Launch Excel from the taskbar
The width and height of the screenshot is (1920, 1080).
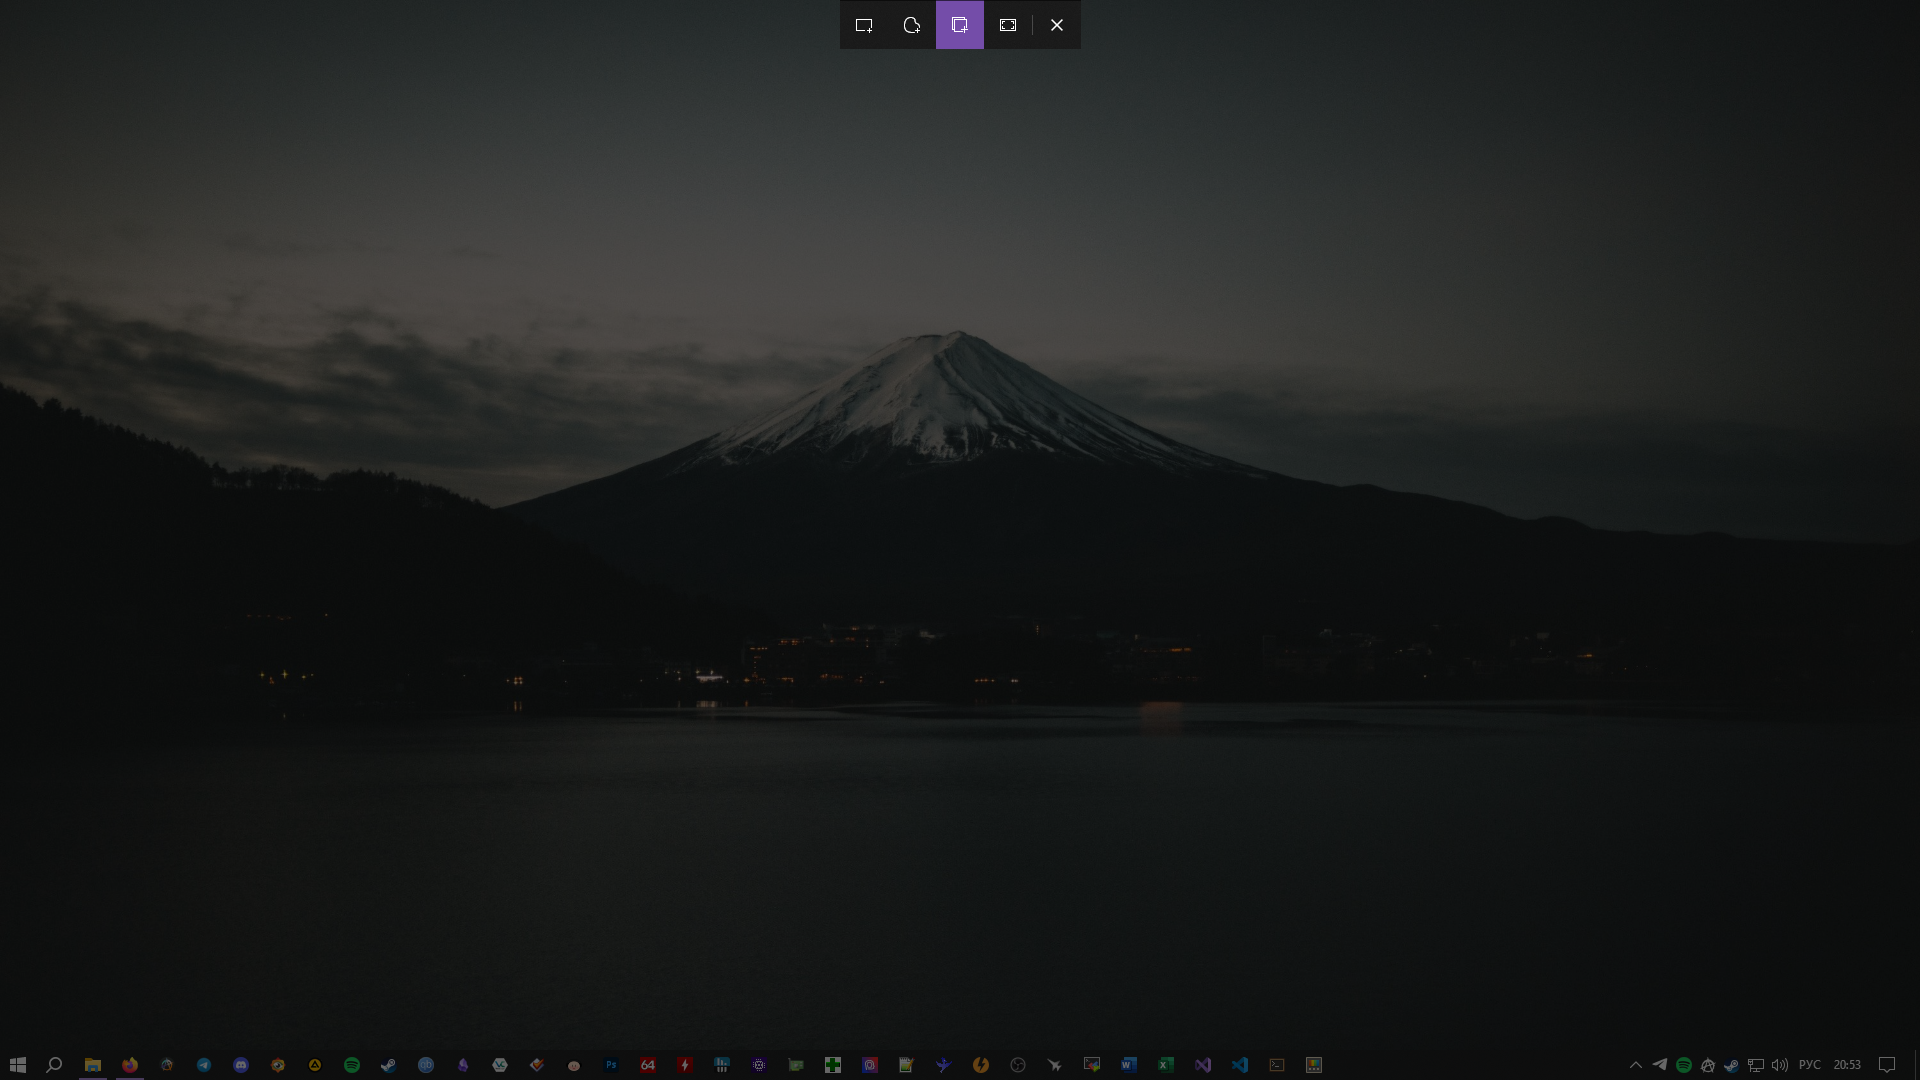coord(1166,1065)
